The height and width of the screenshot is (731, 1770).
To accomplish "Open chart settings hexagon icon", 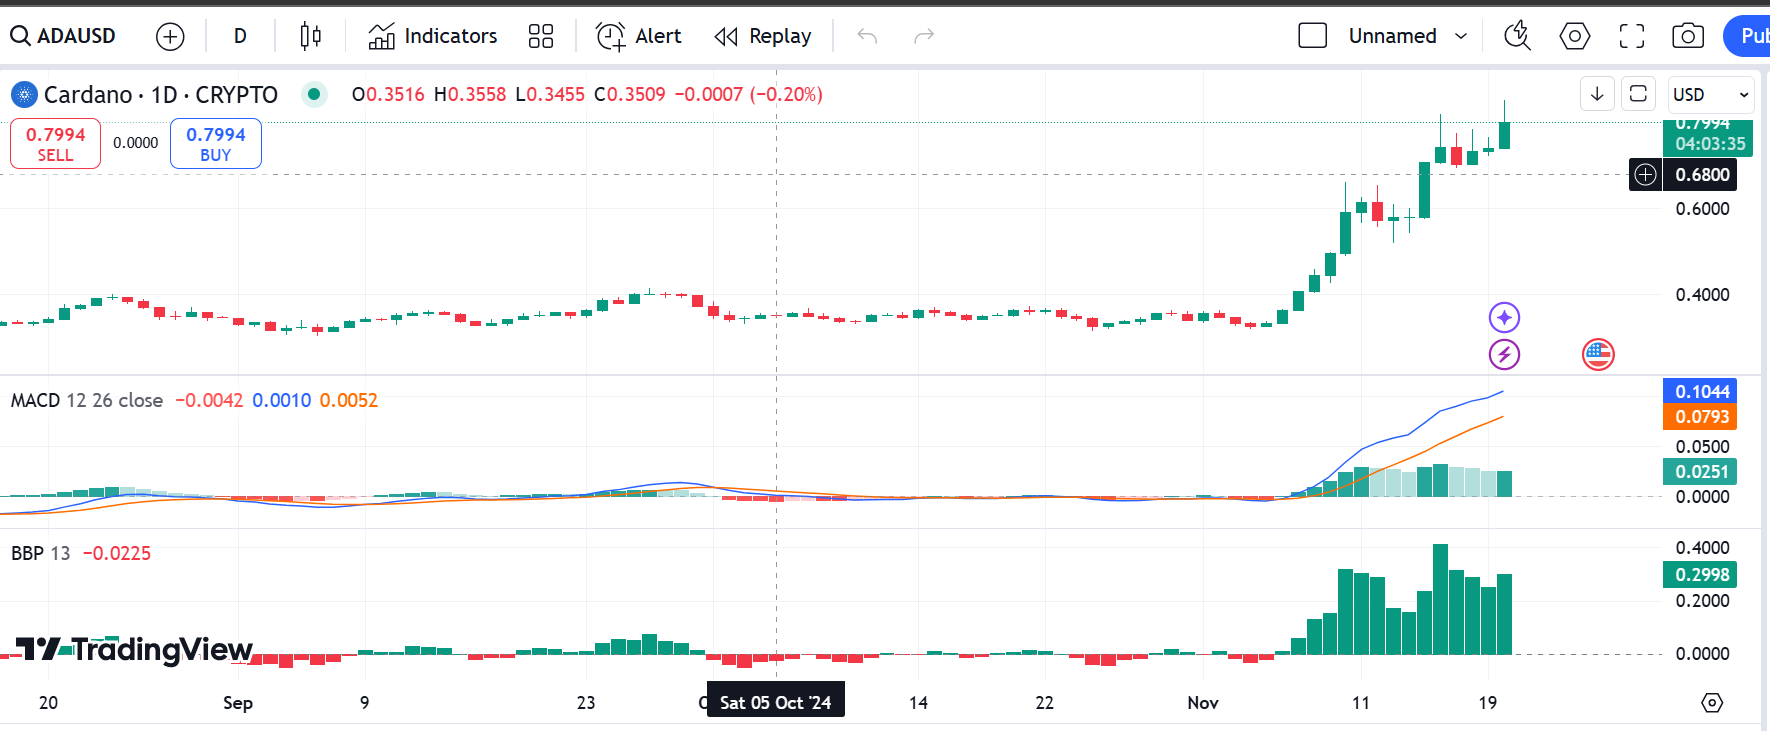I will pyautogui.click(x=1574, y=37).
